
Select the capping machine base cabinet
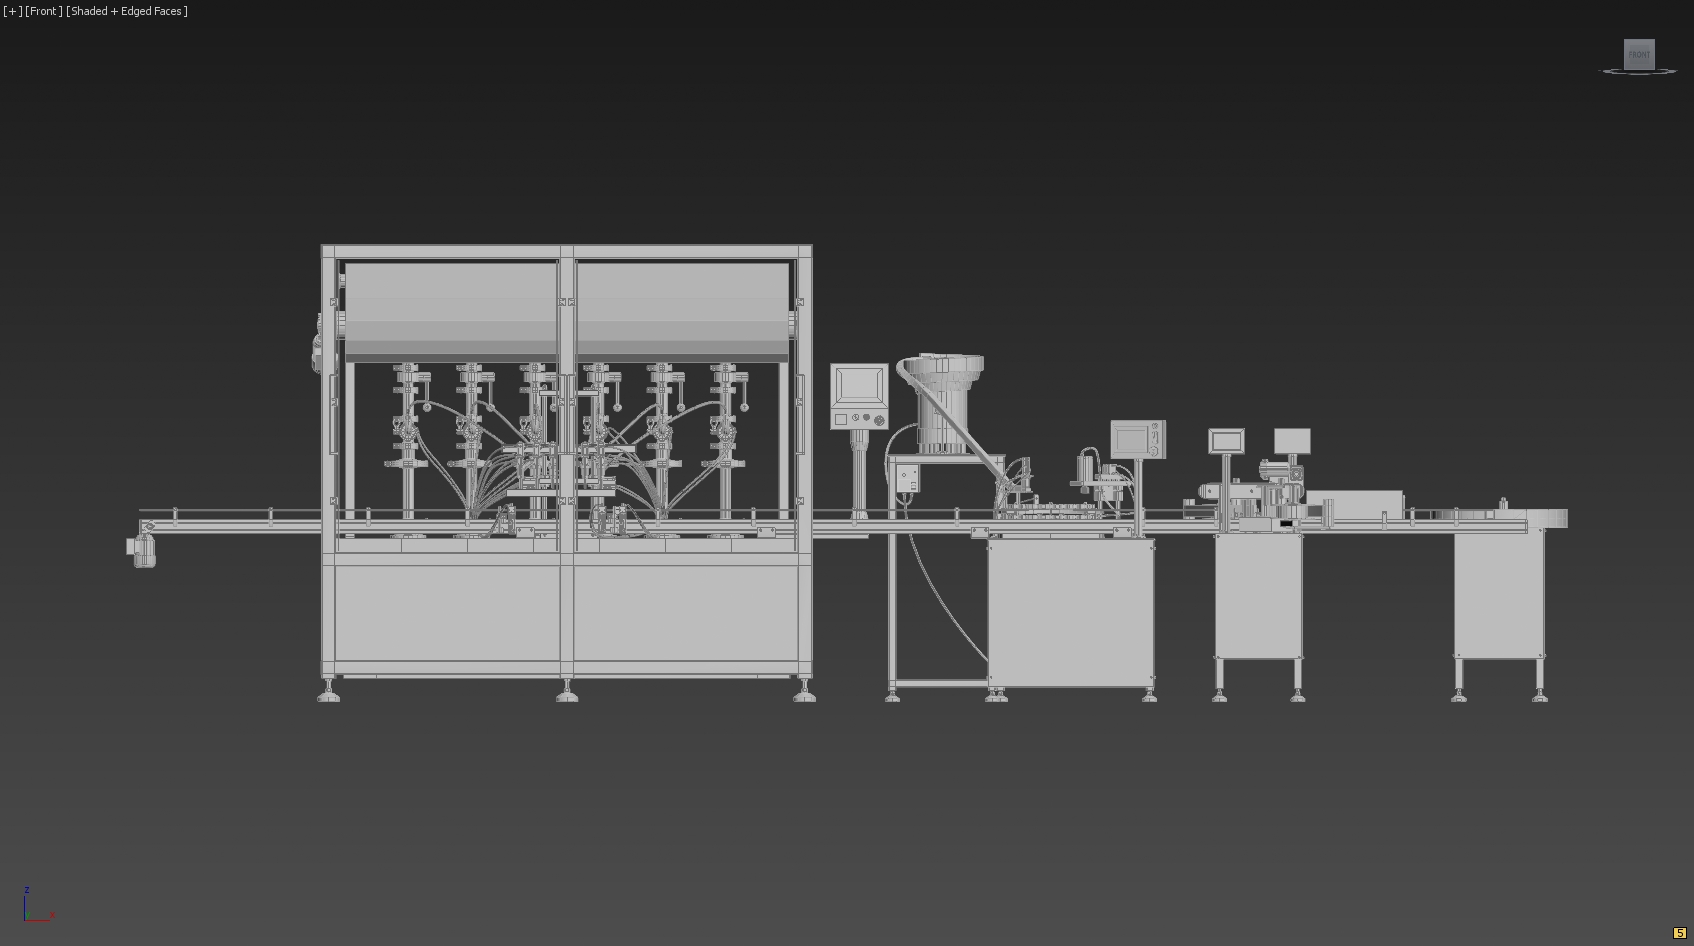click(x=1070, y=612)
